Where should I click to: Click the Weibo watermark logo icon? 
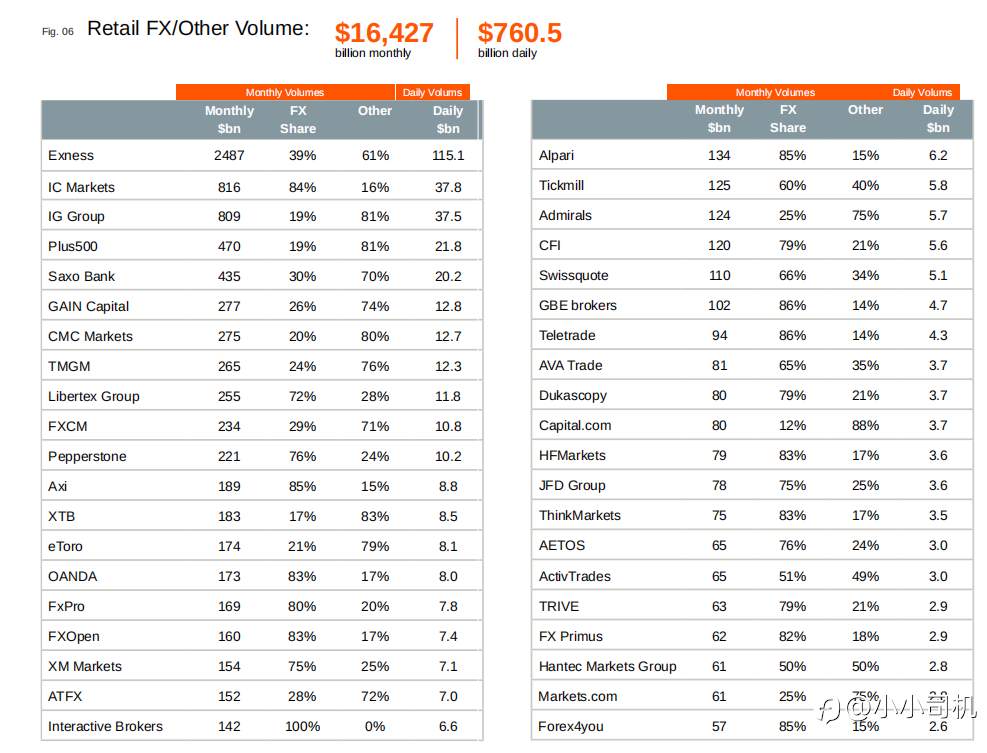831,711
